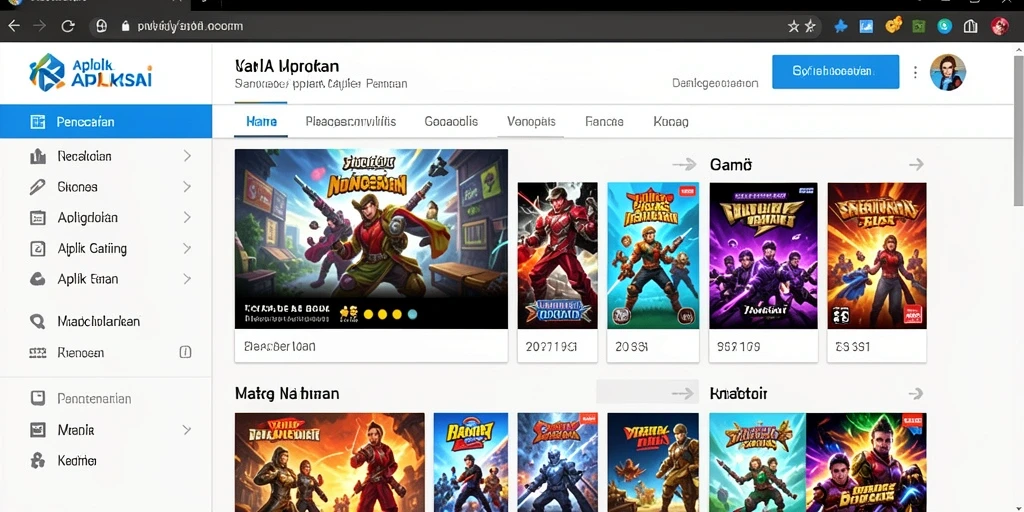This screenshot has width=1024, height=512.
Task: Select the teal carousel dot on banner
Action: (x=412, y=314)
